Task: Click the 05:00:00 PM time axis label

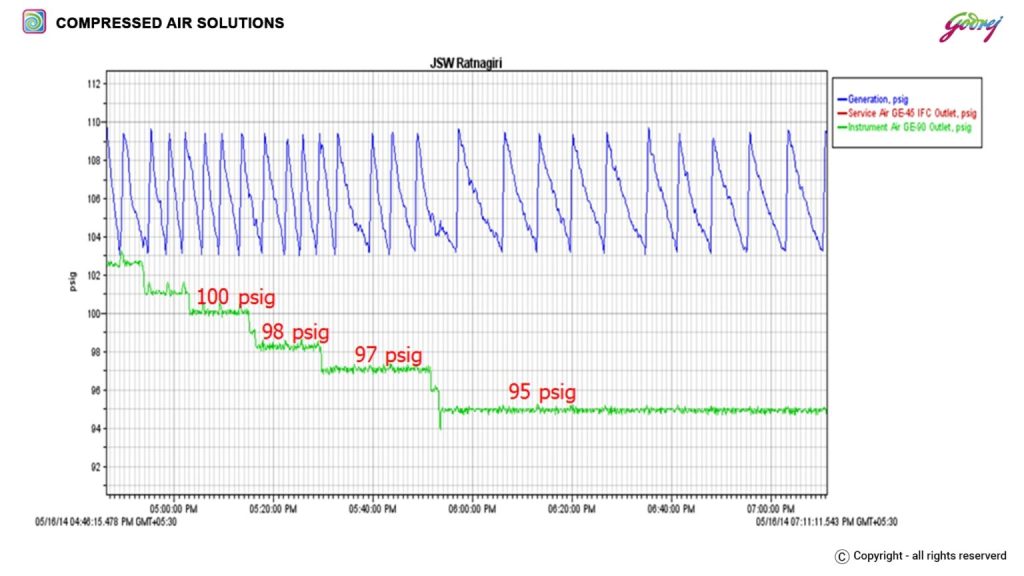Action: [x=174, y=509]
